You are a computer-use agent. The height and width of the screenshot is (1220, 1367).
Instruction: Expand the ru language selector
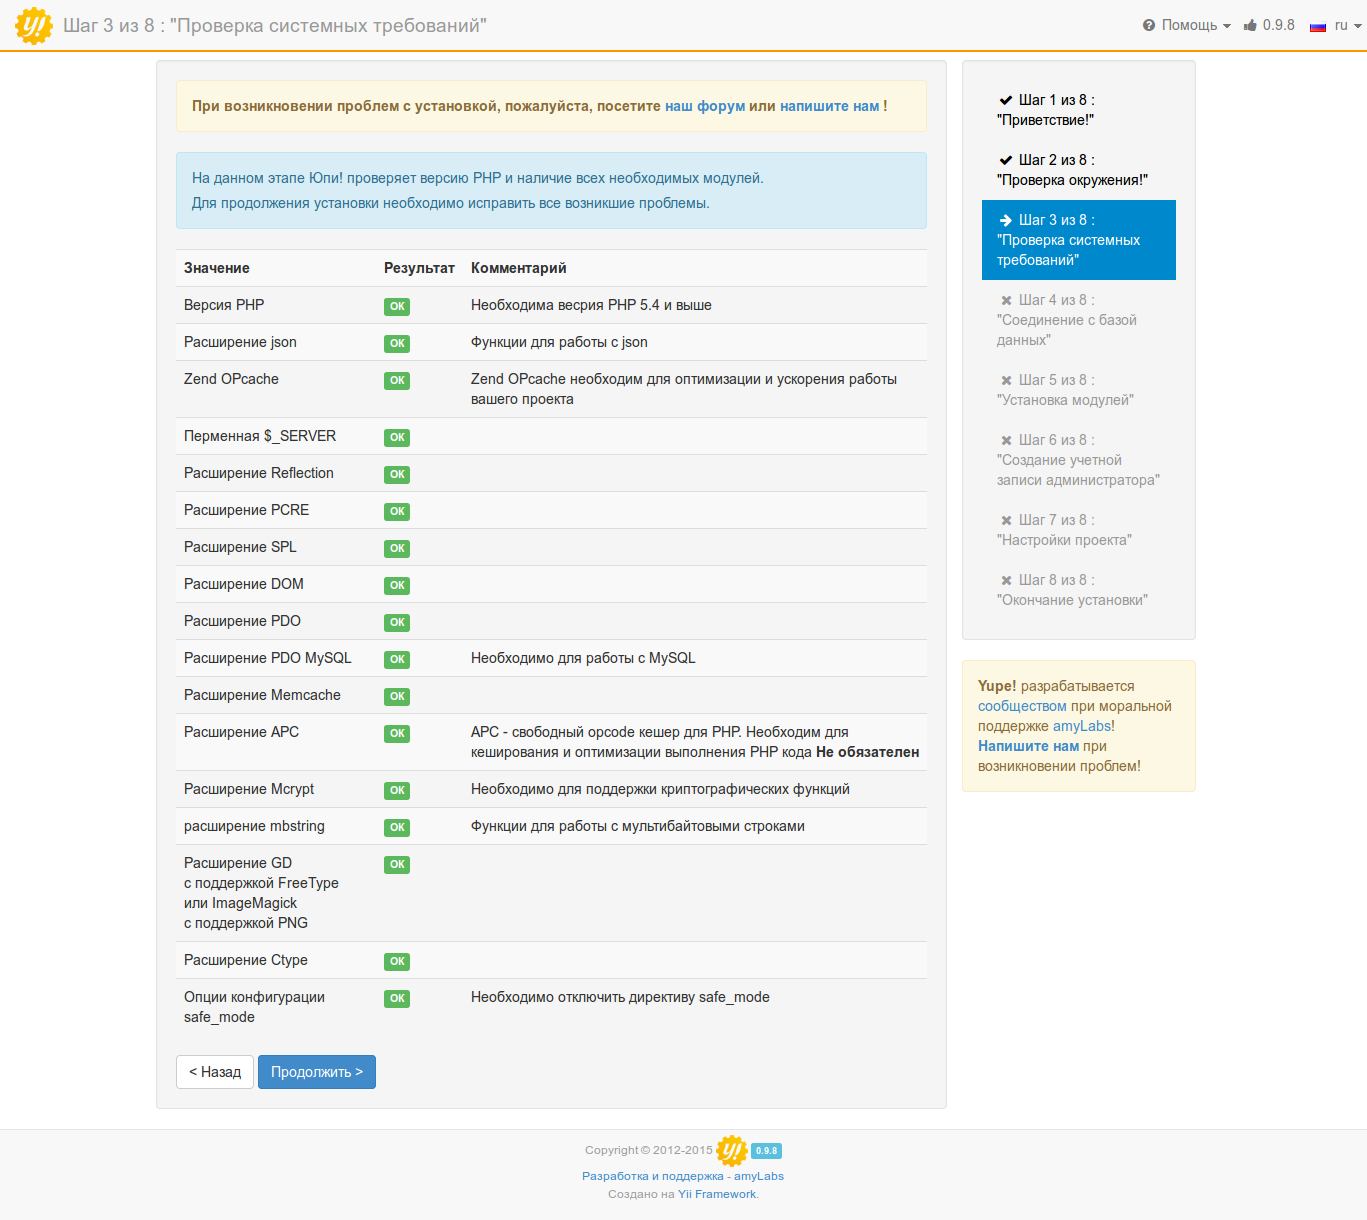coord(1346,26)
